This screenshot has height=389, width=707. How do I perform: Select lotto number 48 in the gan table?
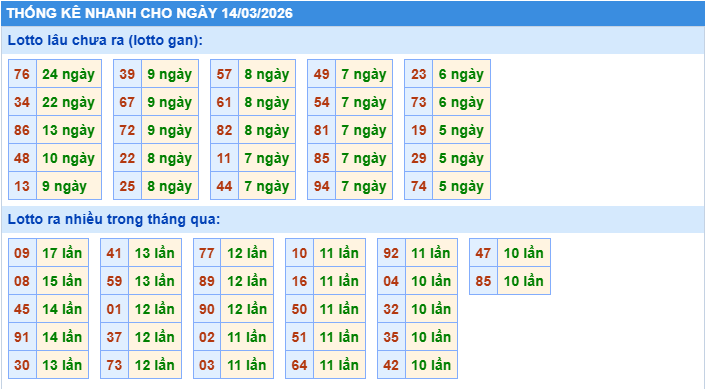pos(22,158)
